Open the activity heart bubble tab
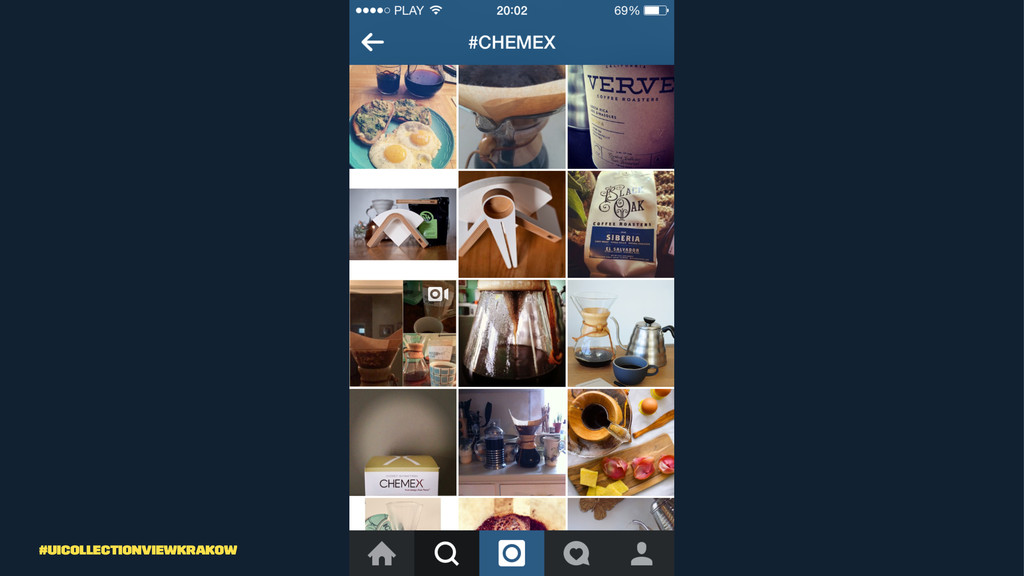 pyautogui.click(x=576, y=554)
